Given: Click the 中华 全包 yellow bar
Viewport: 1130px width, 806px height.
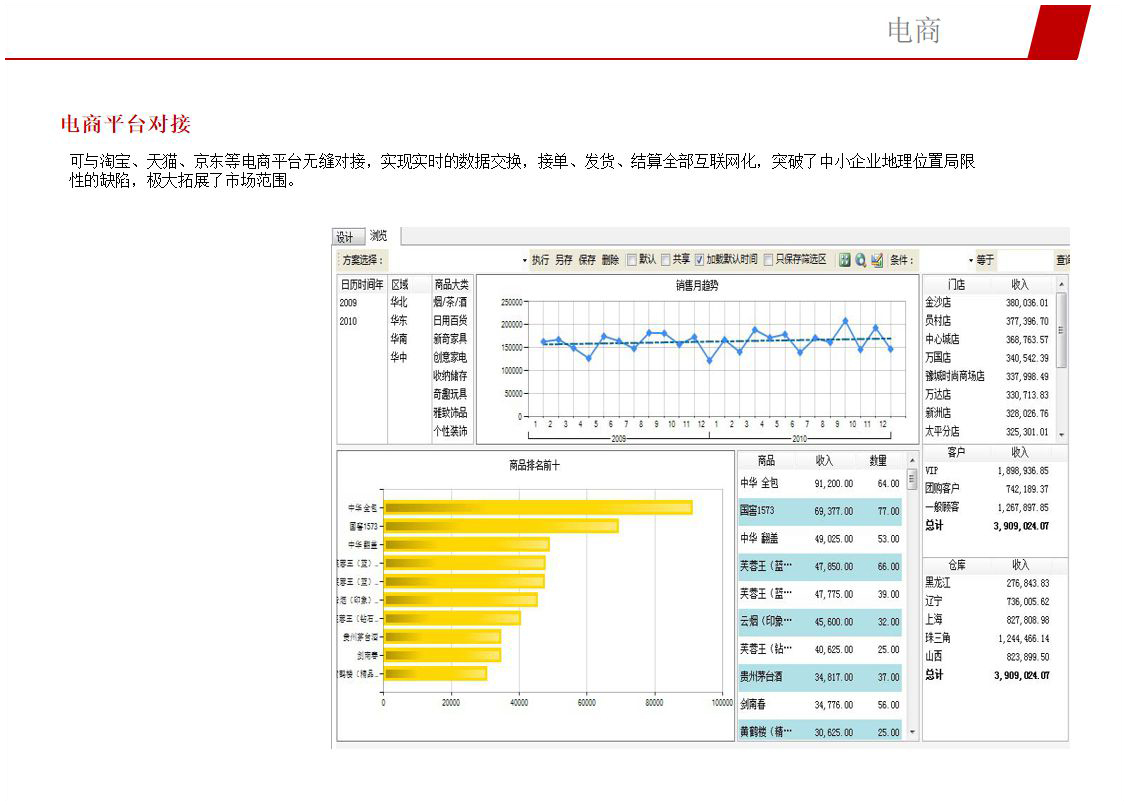Looking at the screenshot, I should (538, 508).
